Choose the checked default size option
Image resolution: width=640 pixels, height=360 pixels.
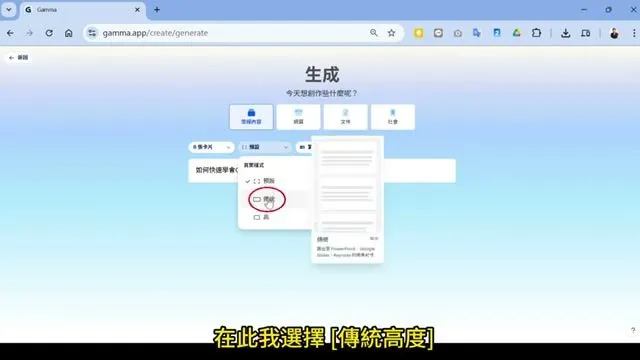point(274,181)
